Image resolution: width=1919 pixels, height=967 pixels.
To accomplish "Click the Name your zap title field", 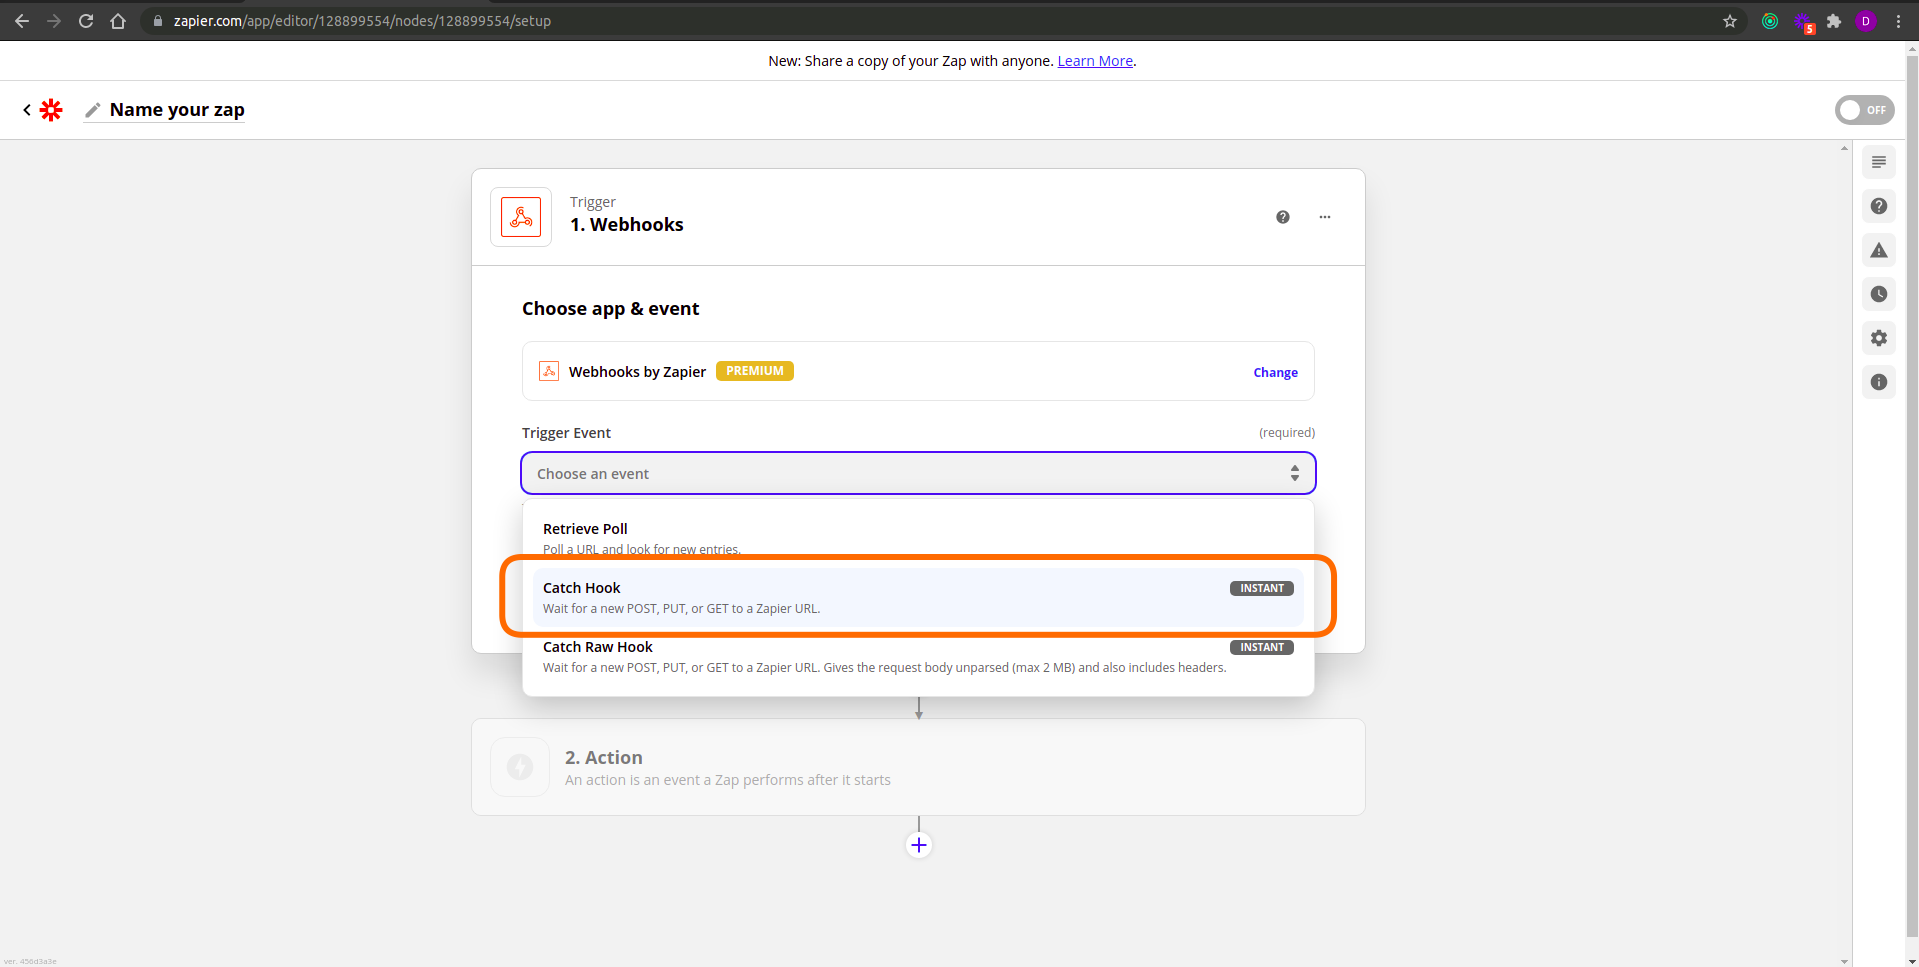I will pos(177,110).
